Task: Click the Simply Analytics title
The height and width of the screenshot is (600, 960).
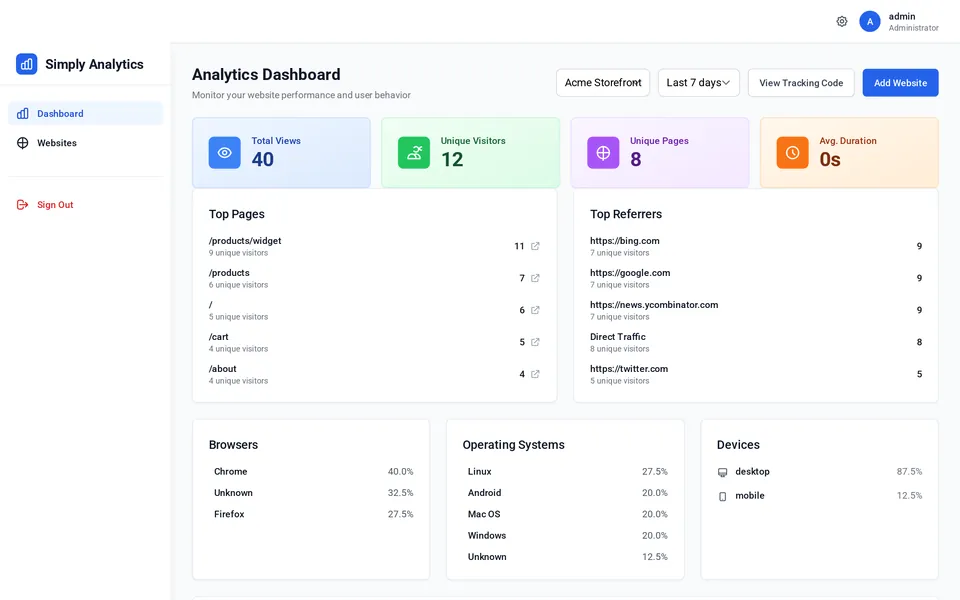Action: 94,64
